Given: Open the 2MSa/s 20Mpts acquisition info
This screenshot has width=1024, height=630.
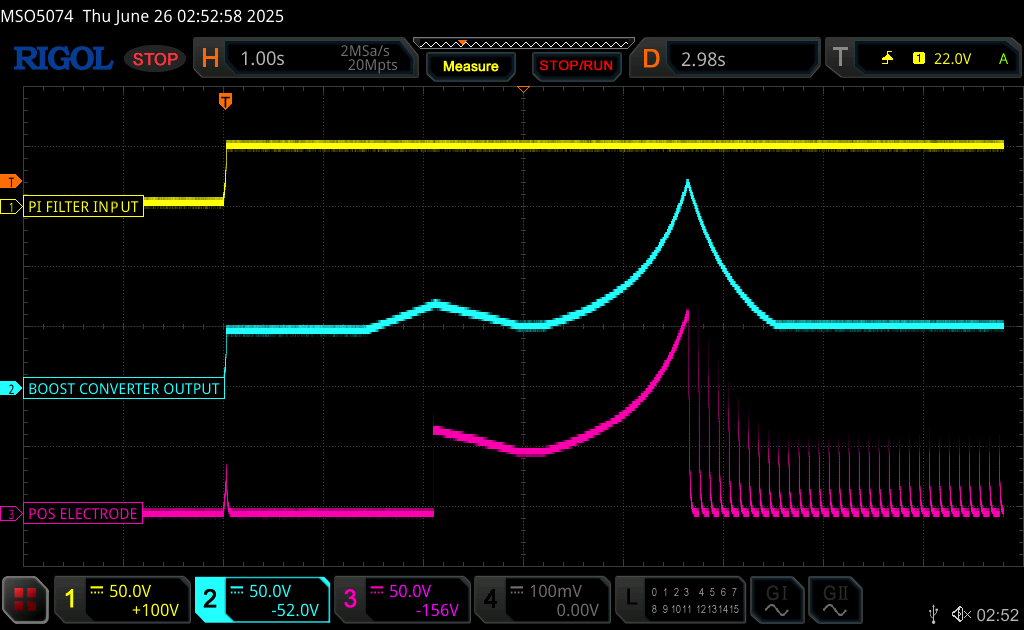Looking at the screenshot, I should [370, 58].
